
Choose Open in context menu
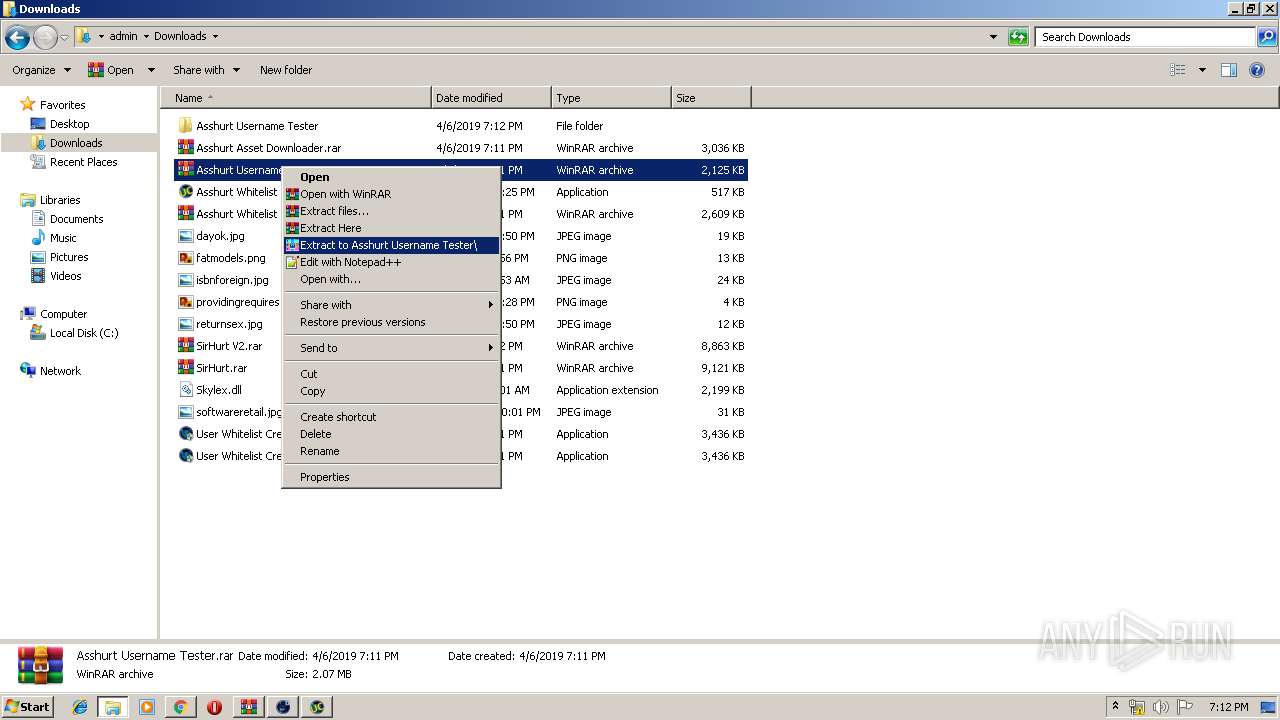pyautogui.click(x=391, y=177)
